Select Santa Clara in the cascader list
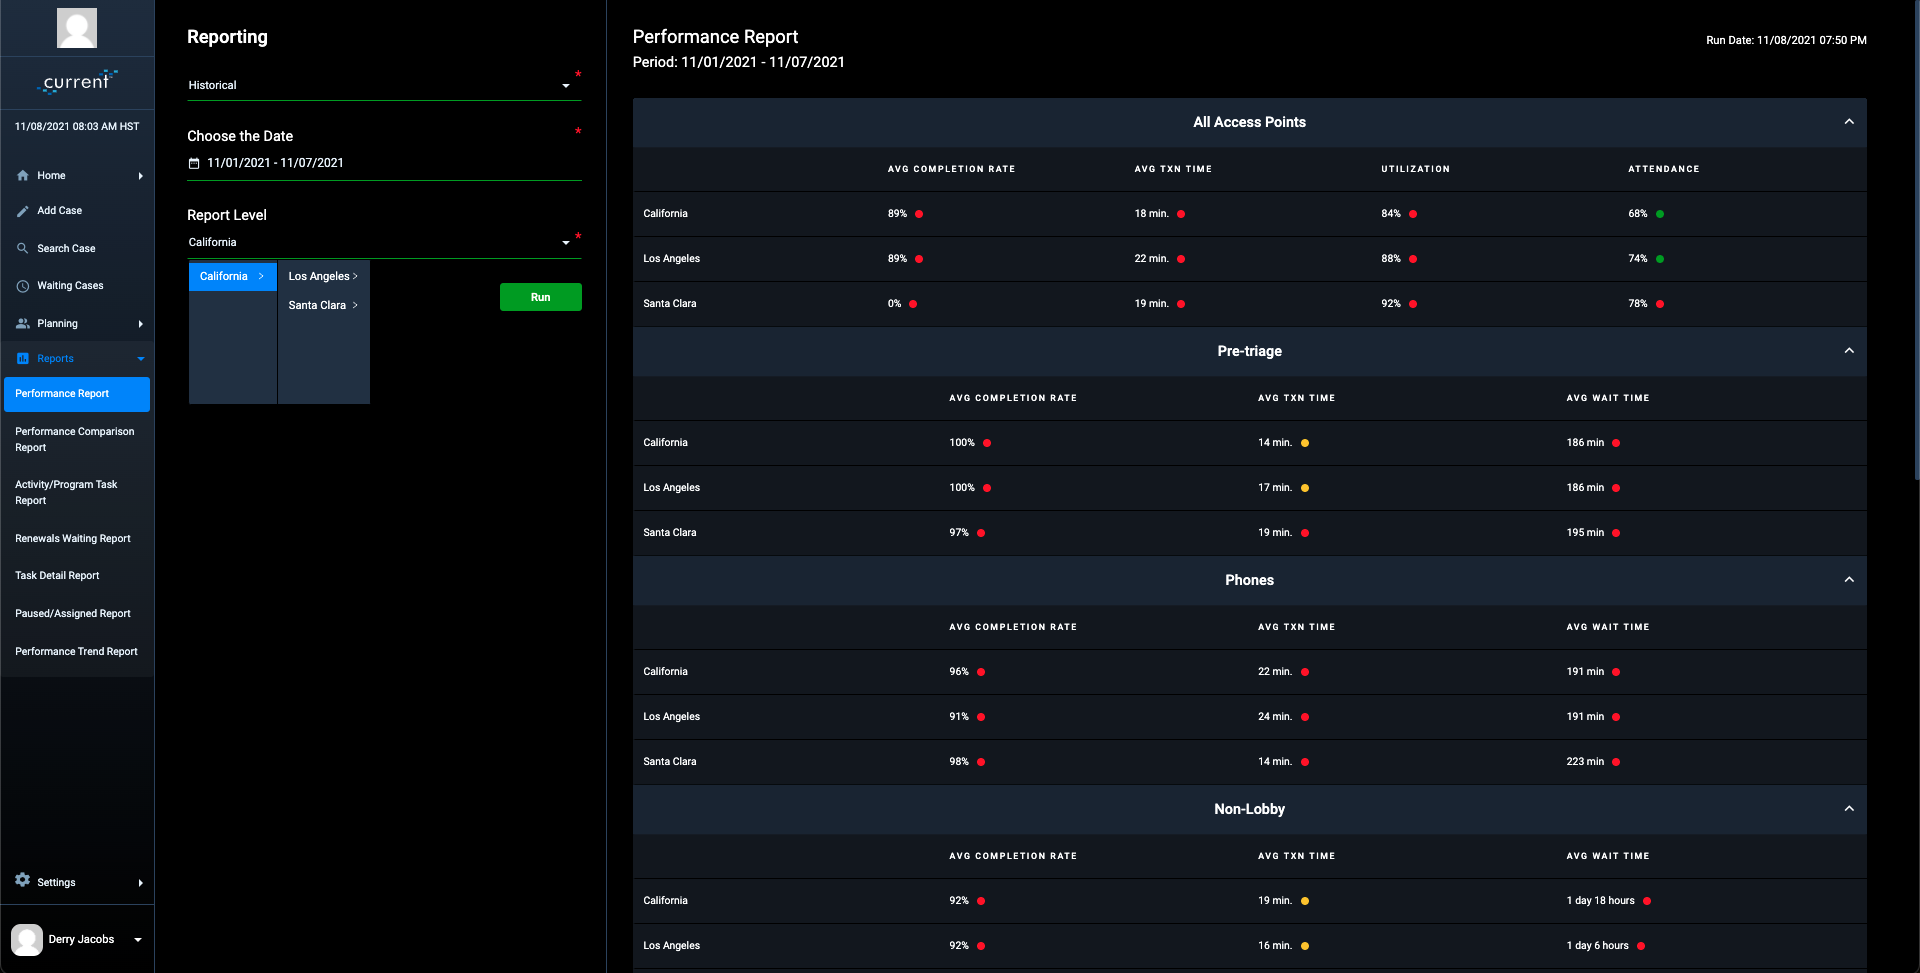Viewport: 1920px width, 973px height. [323, 306]
